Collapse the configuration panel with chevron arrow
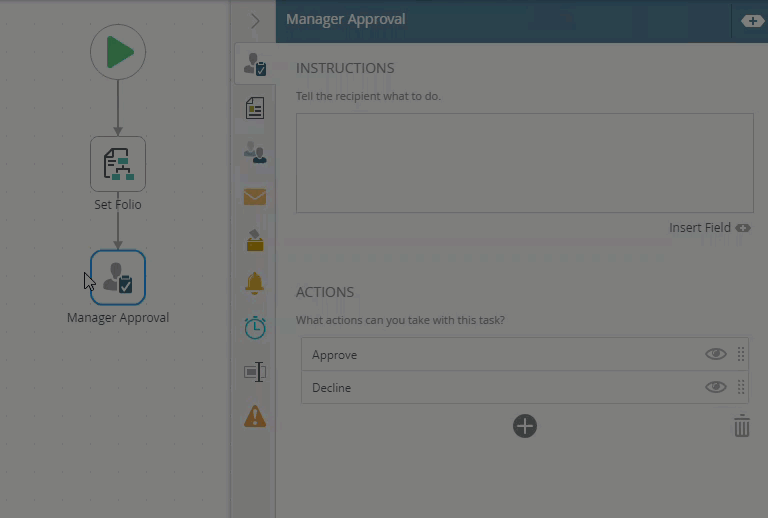Image resolution: width=768 pixels, height=518 pixels. 255,21
